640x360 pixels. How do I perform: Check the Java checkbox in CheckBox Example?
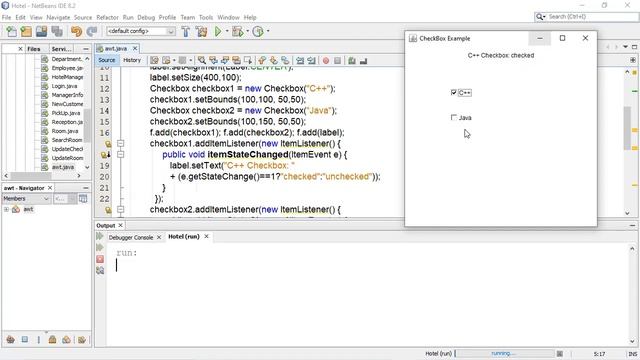point(453,118)
